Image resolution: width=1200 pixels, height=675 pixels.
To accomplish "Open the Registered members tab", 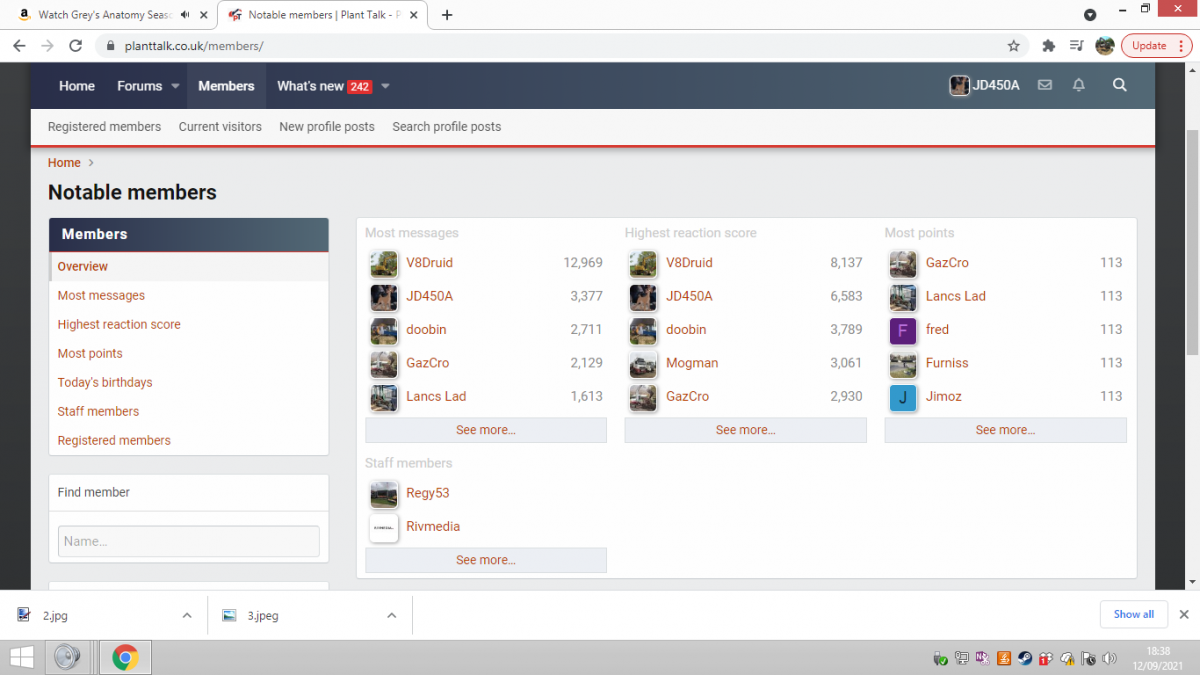I will [104, 127].
